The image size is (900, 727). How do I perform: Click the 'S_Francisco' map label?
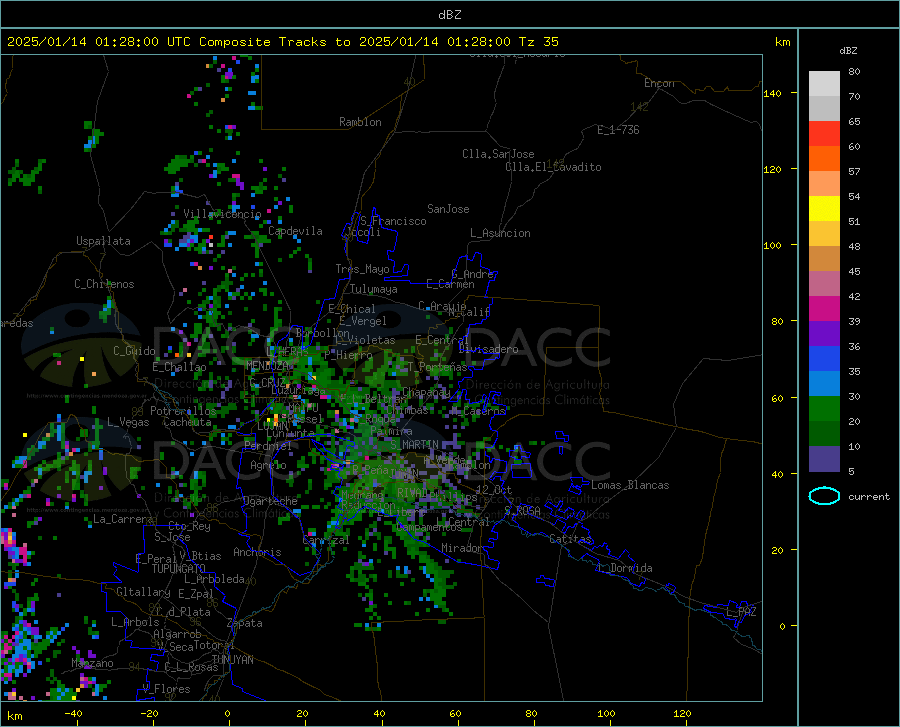pos(393,221)
